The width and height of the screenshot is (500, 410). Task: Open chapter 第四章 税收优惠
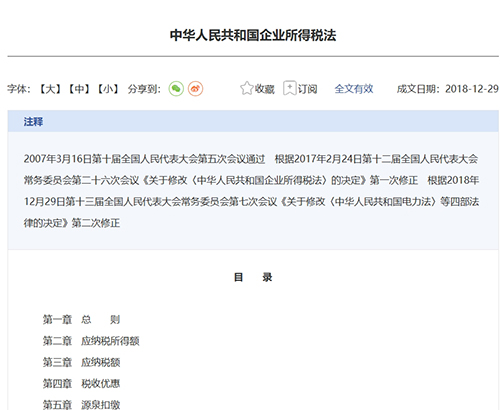81,384
